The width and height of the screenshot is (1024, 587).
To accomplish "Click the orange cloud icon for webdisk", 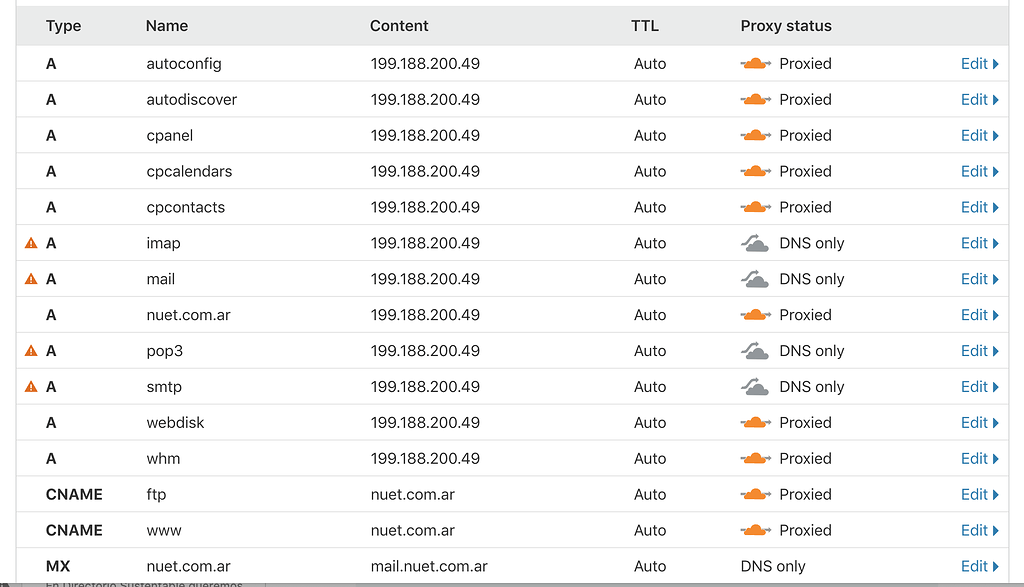I will (x=755, y=422).
